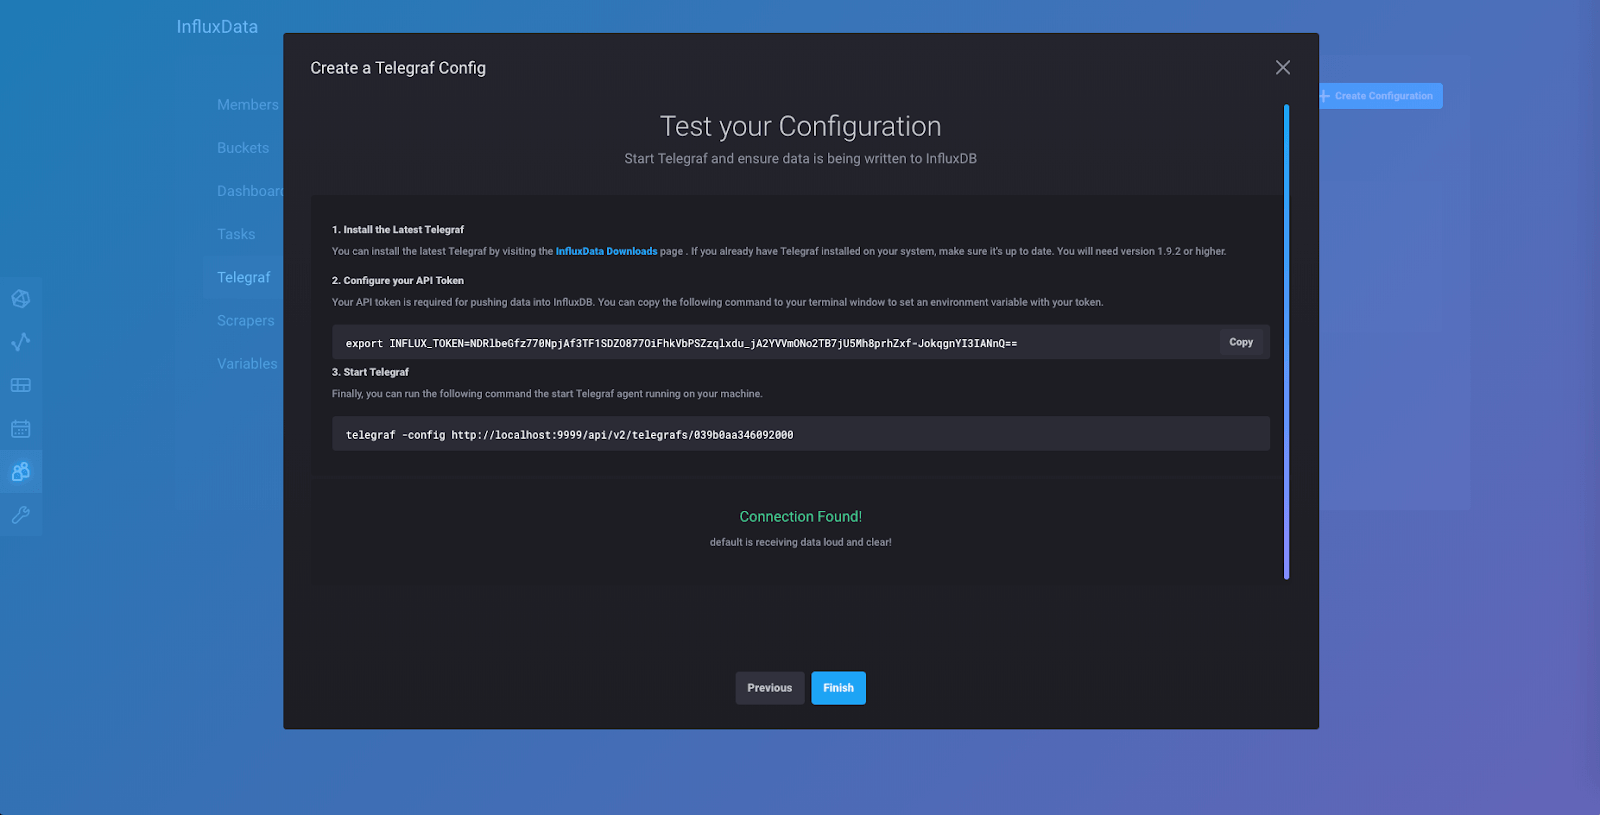Copy the INFLUX_TOKEN export command

point(1240,342)
